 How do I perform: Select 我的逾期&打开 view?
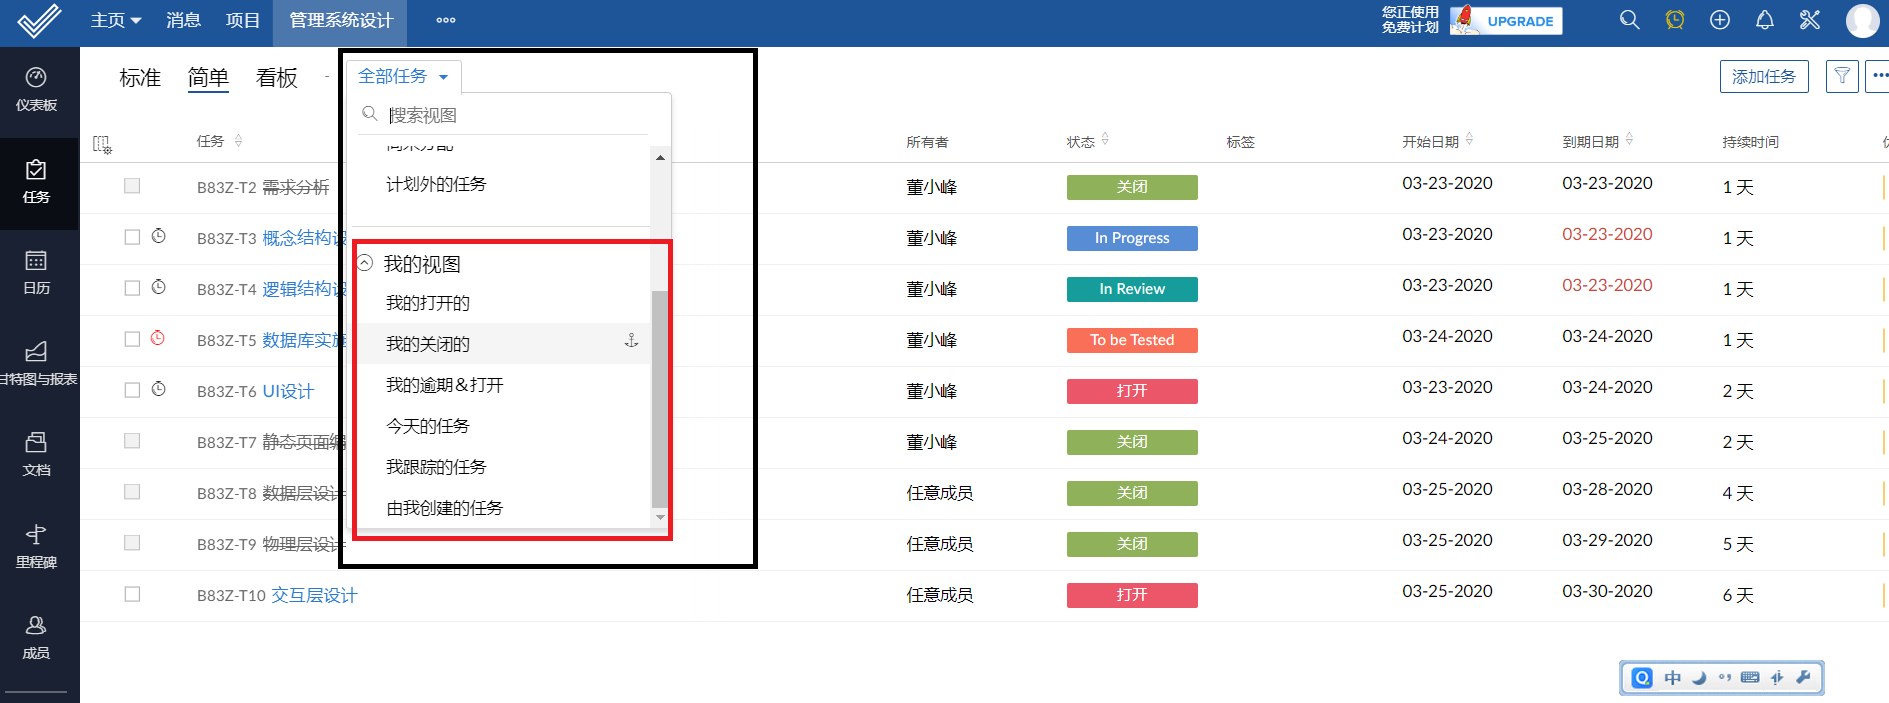pos(445,385)
